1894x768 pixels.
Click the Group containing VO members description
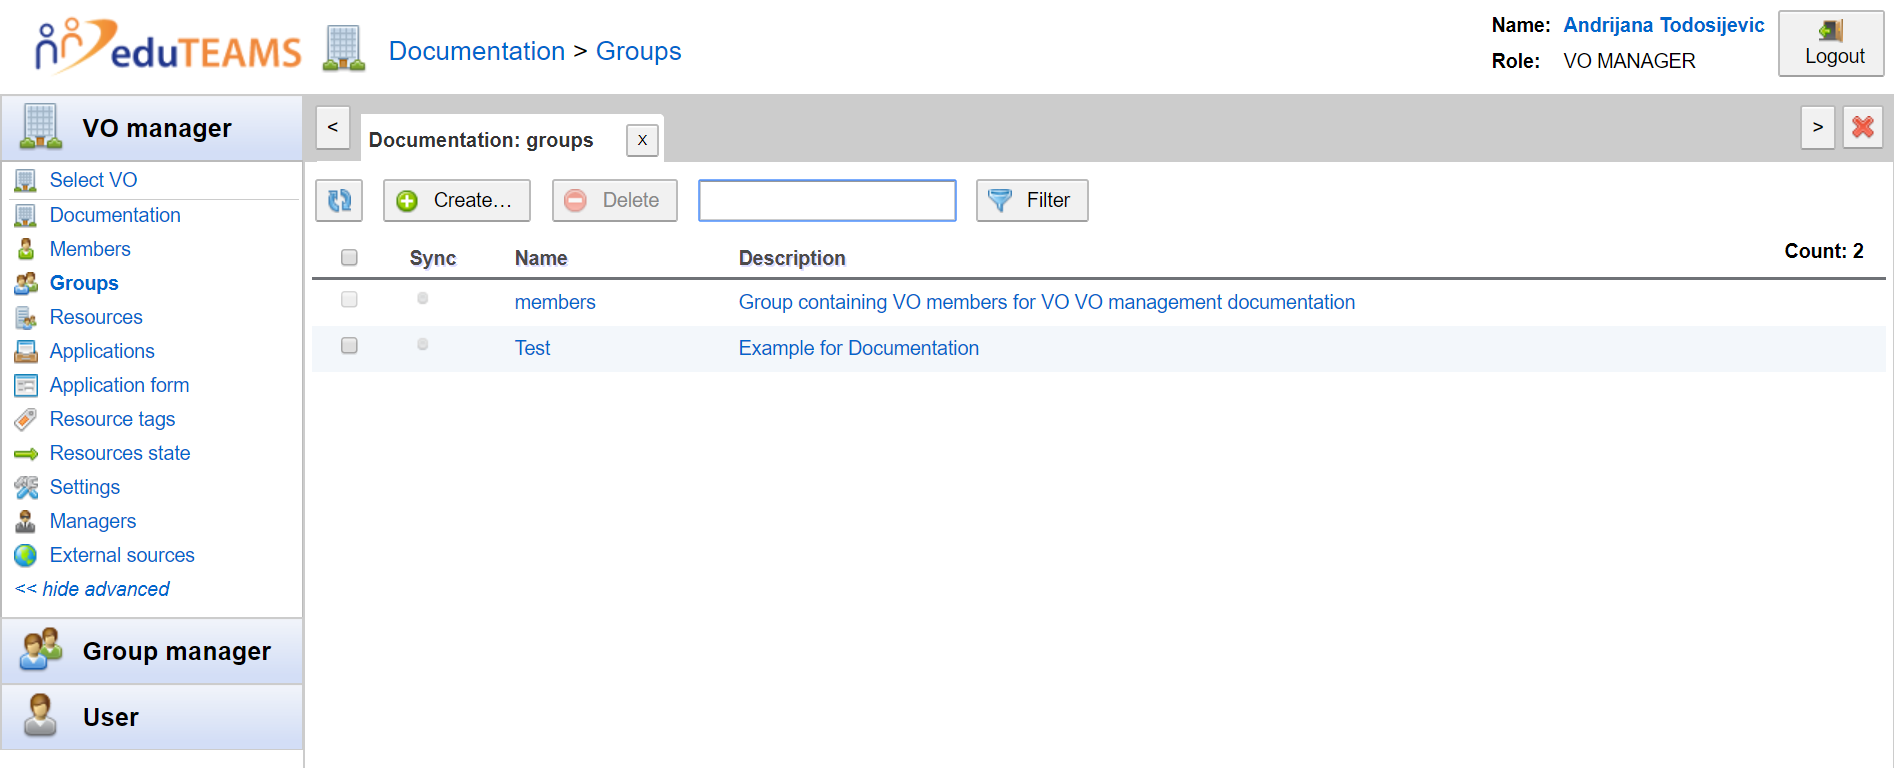pos(1047,302)
